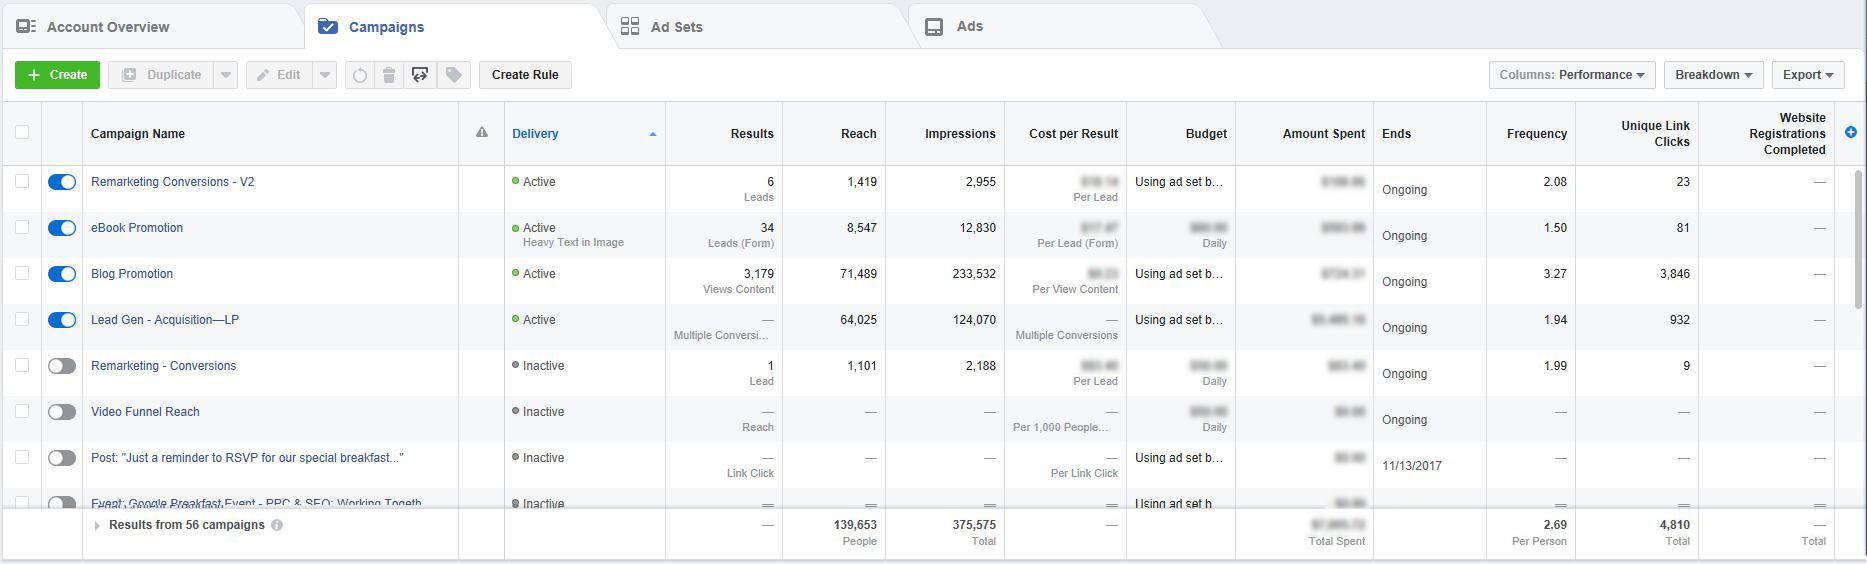Screen dimensions: 1867x564
Task: Check the box for Blog Promotion row
Action: coord(22,273)
